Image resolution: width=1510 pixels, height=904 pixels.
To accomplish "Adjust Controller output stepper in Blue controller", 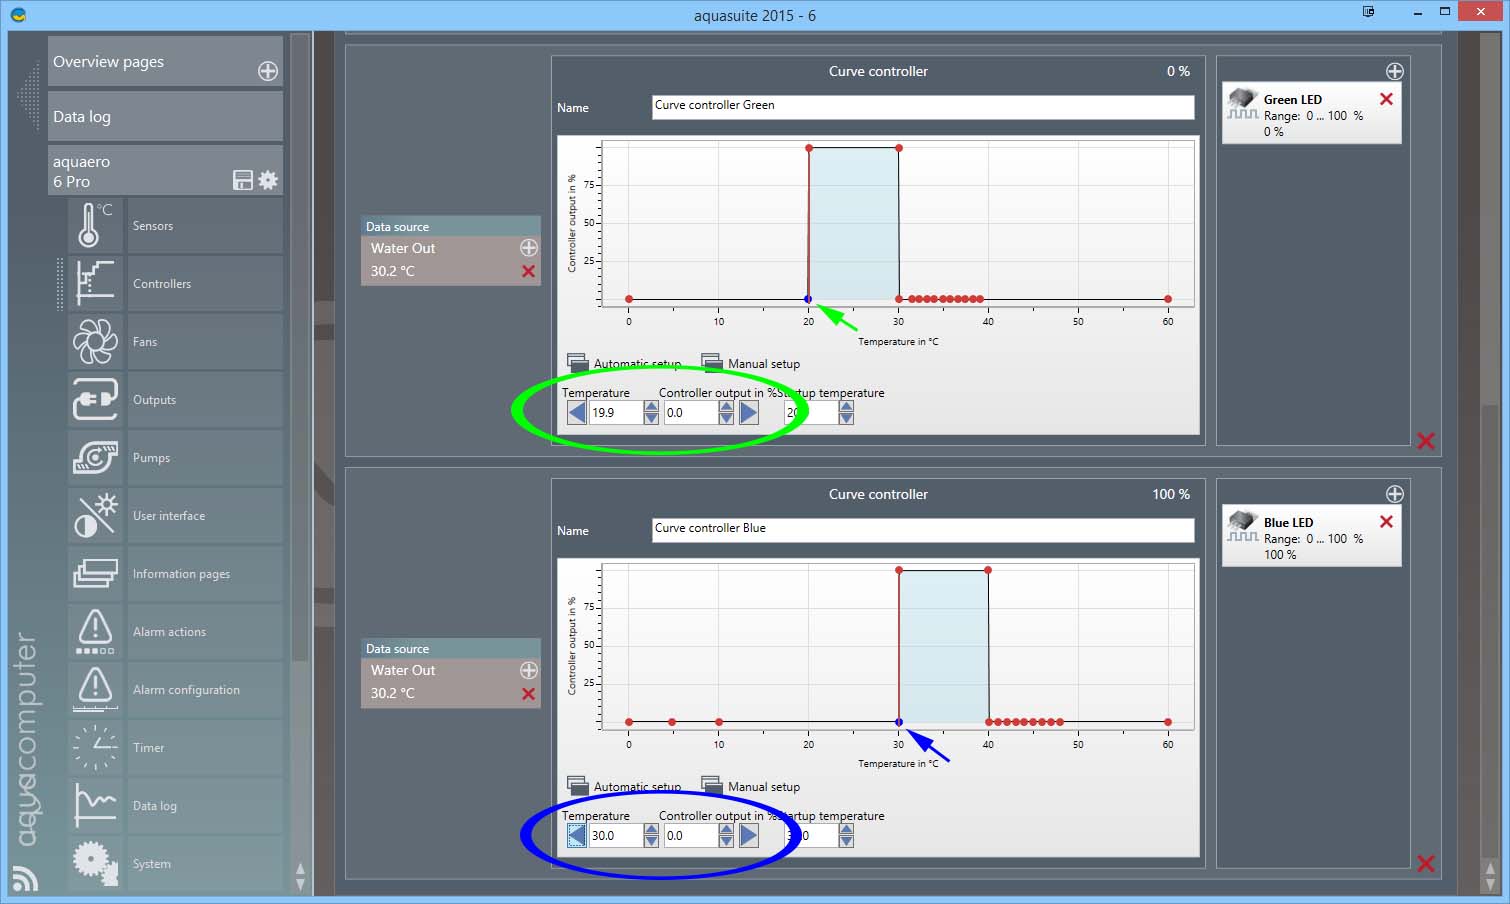I will [726, 836].
